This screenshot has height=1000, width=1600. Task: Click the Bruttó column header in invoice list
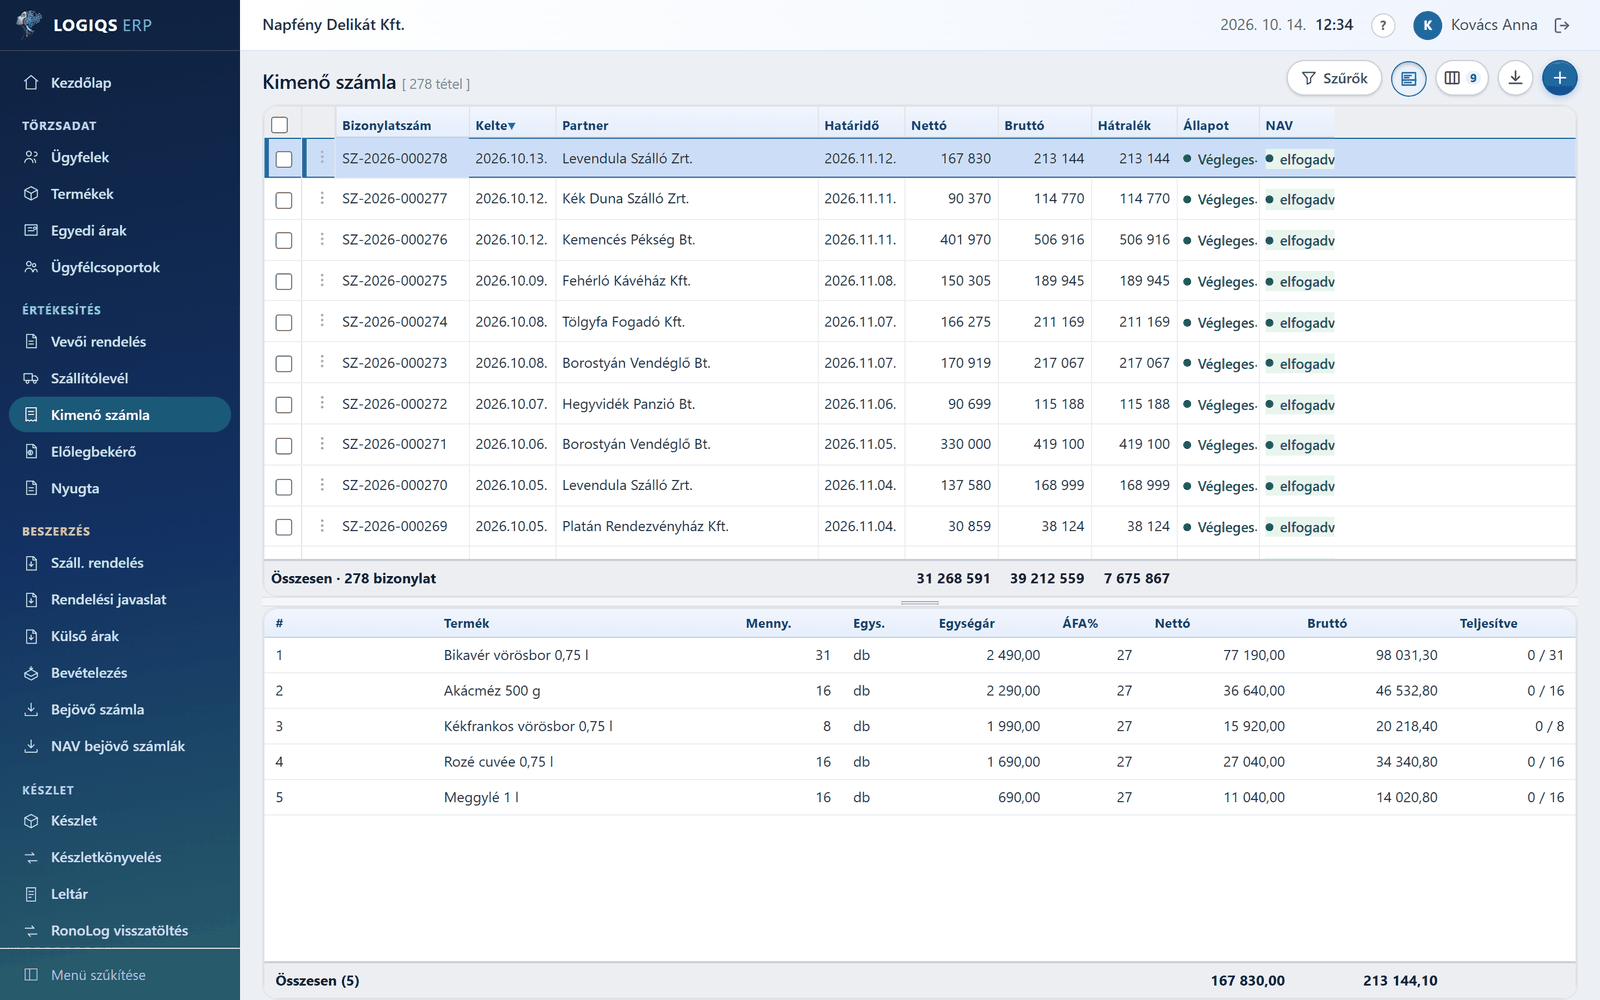click(1044, 125)
